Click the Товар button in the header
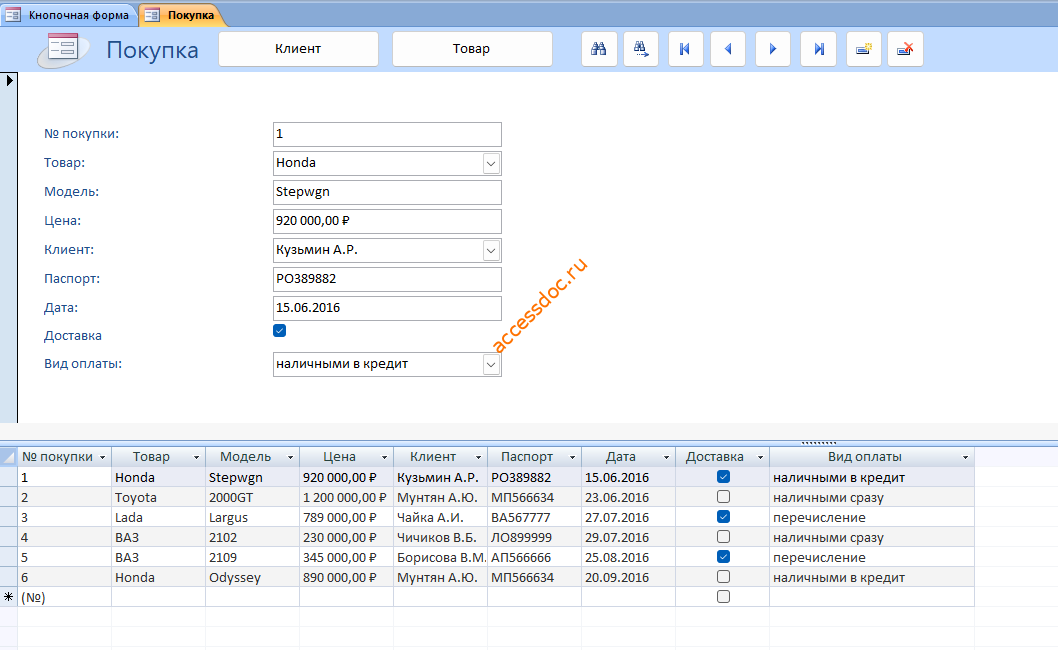This screenshot has height=650, width=1058. pos(472,49)
